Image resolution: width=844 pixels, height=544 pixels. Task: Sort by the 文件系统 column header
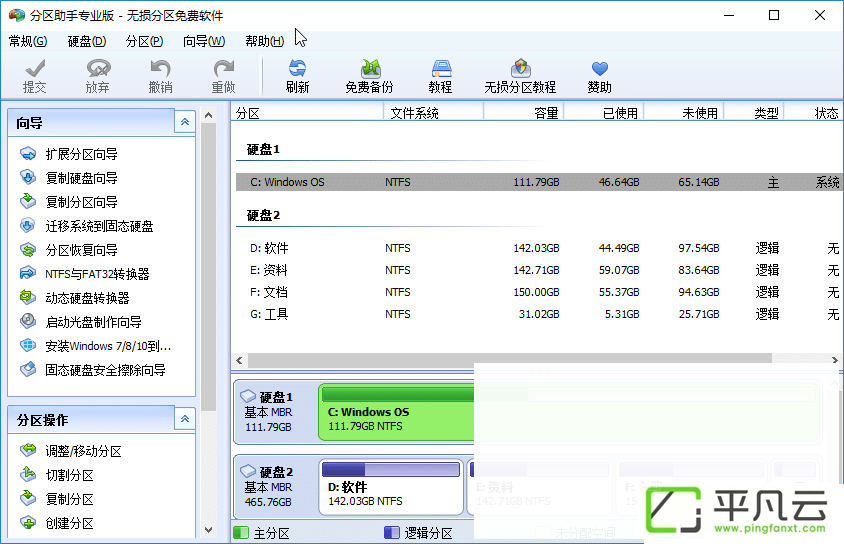coord(433,113)
